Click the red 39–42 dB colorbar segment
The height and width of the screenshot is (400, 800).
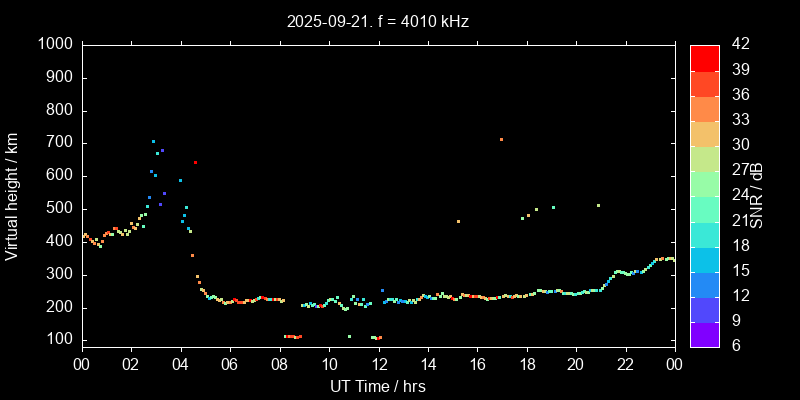[x=705, y=57]
